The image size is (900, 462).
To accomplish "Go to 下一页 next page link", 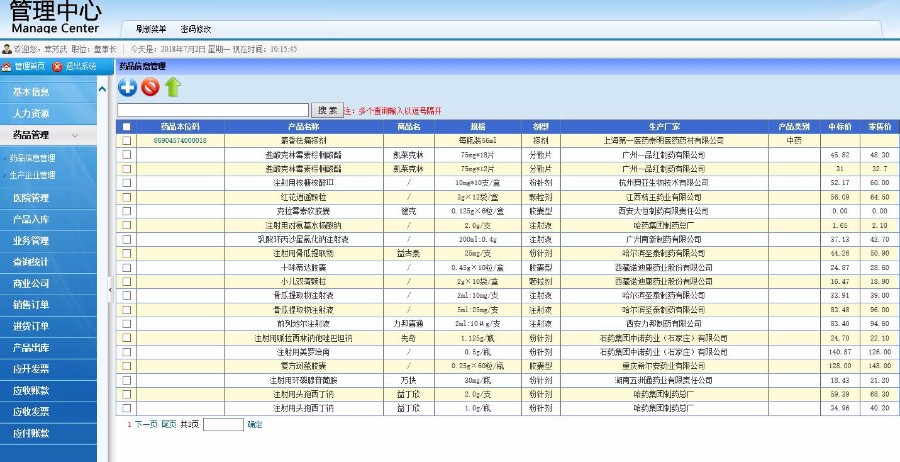I will 146,425.
